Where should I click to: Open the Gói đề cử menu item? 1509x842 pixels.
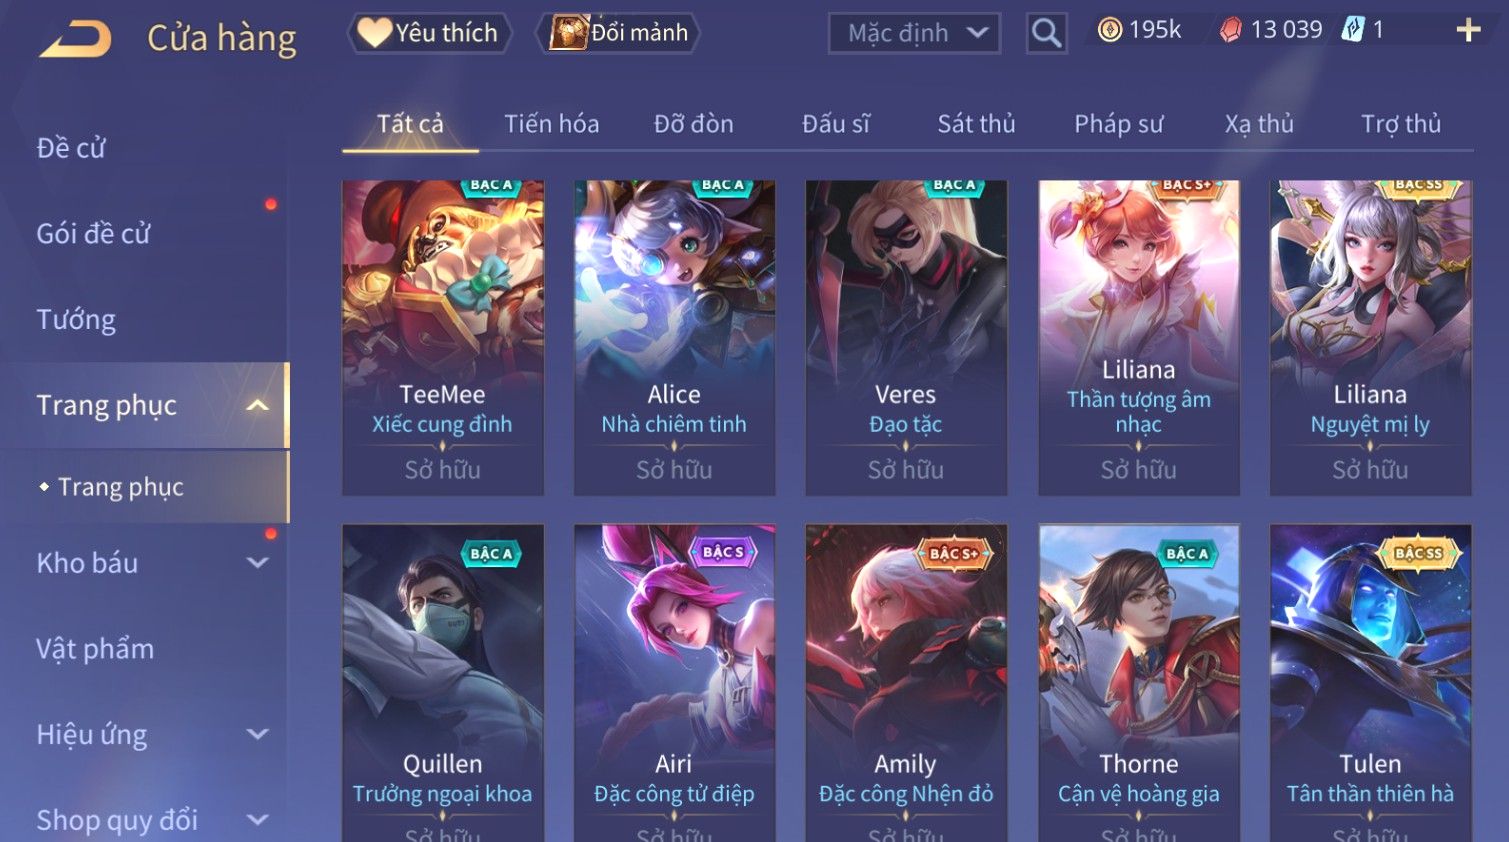pos(93,234)
